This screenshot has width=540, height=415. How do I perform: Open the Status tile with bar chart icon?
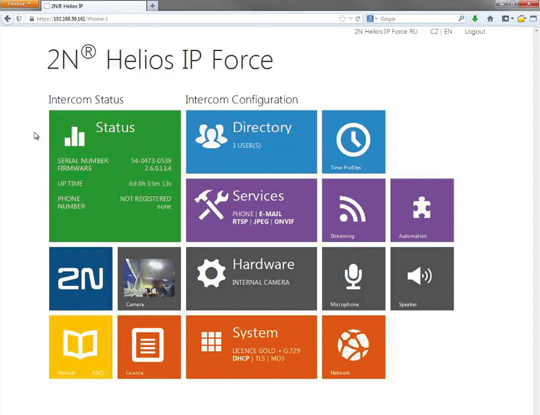(115, 176)
